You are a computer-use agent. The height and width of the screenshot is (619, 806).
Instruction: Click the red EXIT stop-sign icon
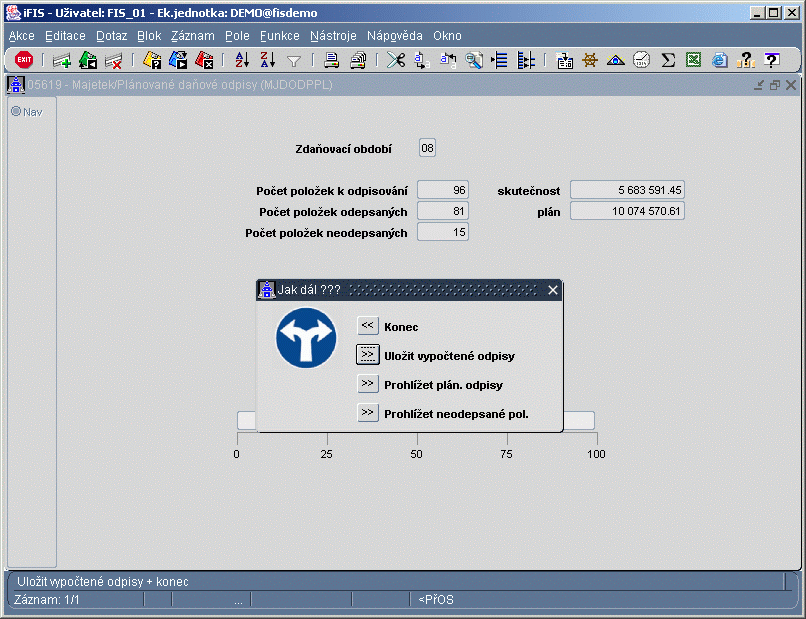click(x=24, y=60)
